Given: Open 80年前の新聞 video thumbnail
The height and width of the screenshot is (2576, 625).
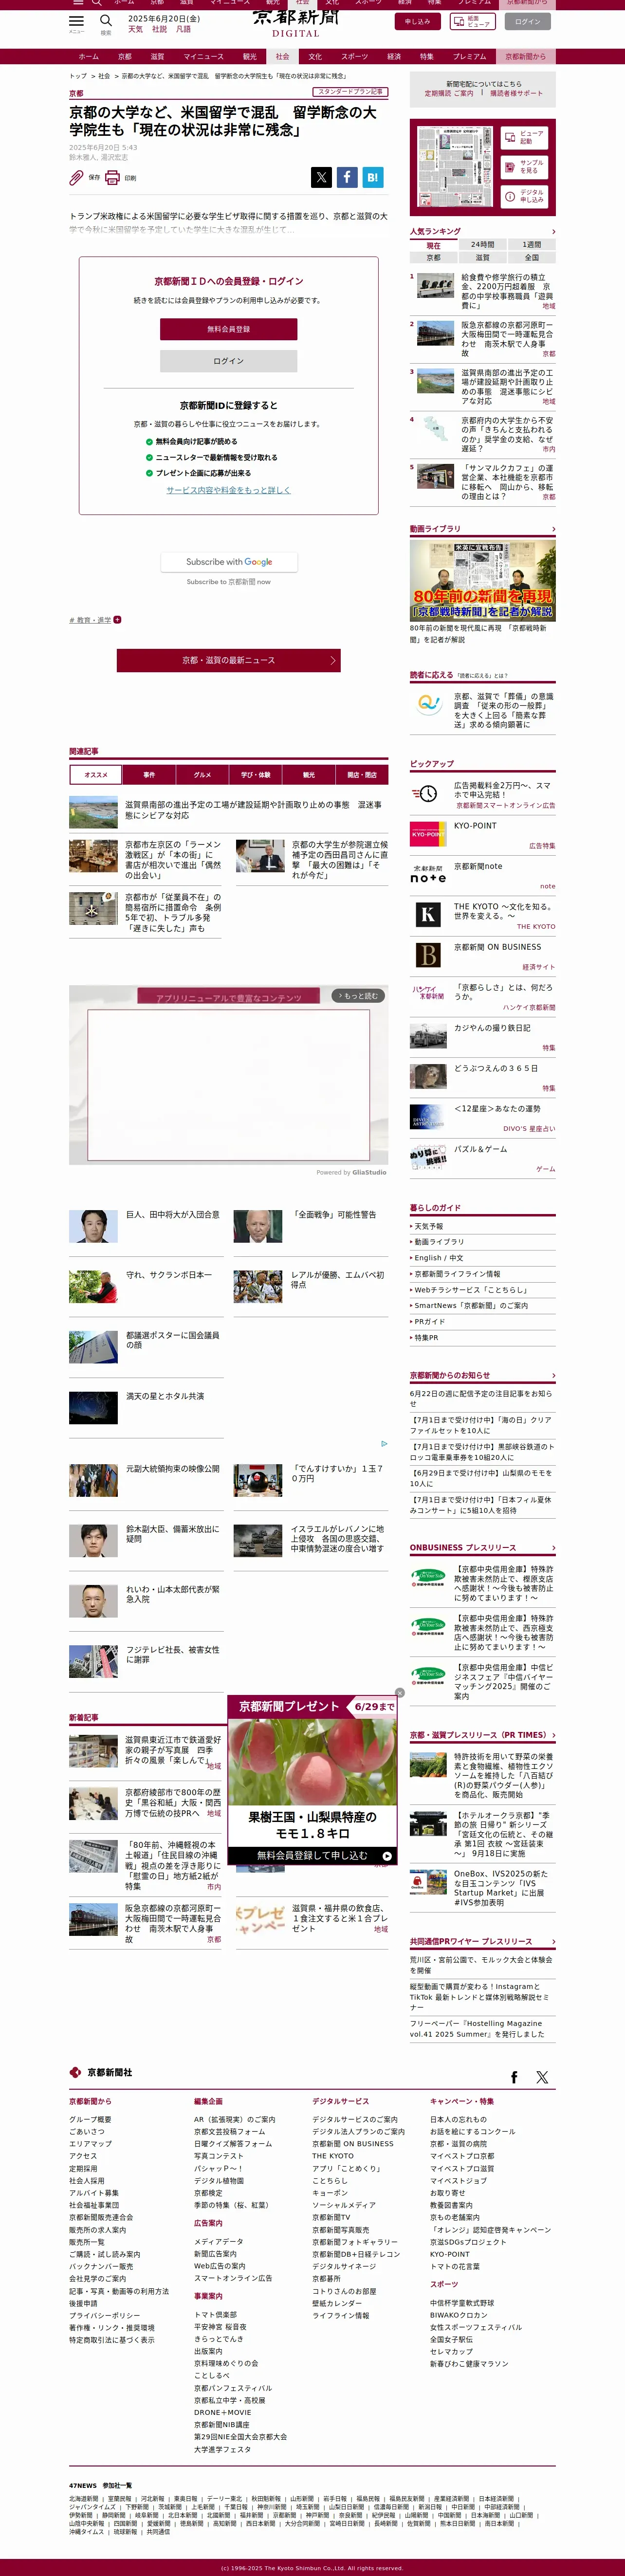Looking at the screenshot, I should tap(483, 580).
